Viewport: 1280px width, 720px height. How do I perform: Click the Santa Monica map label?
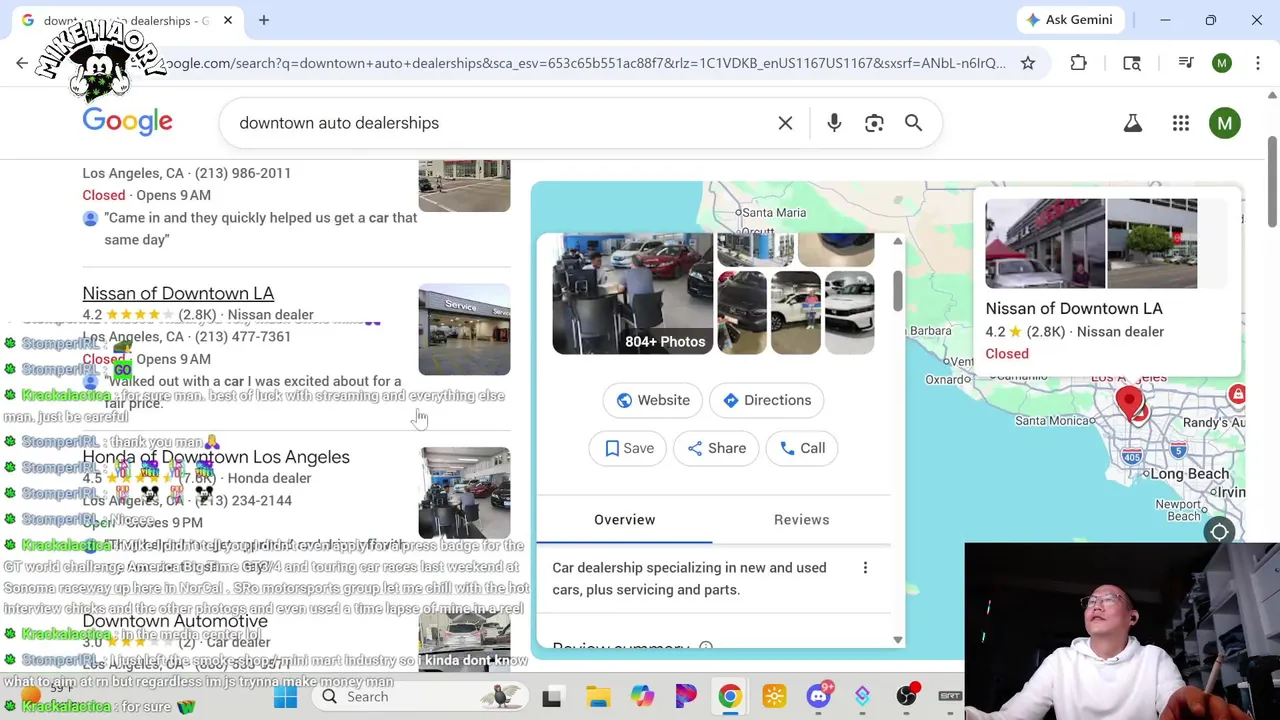[1054, 421]
